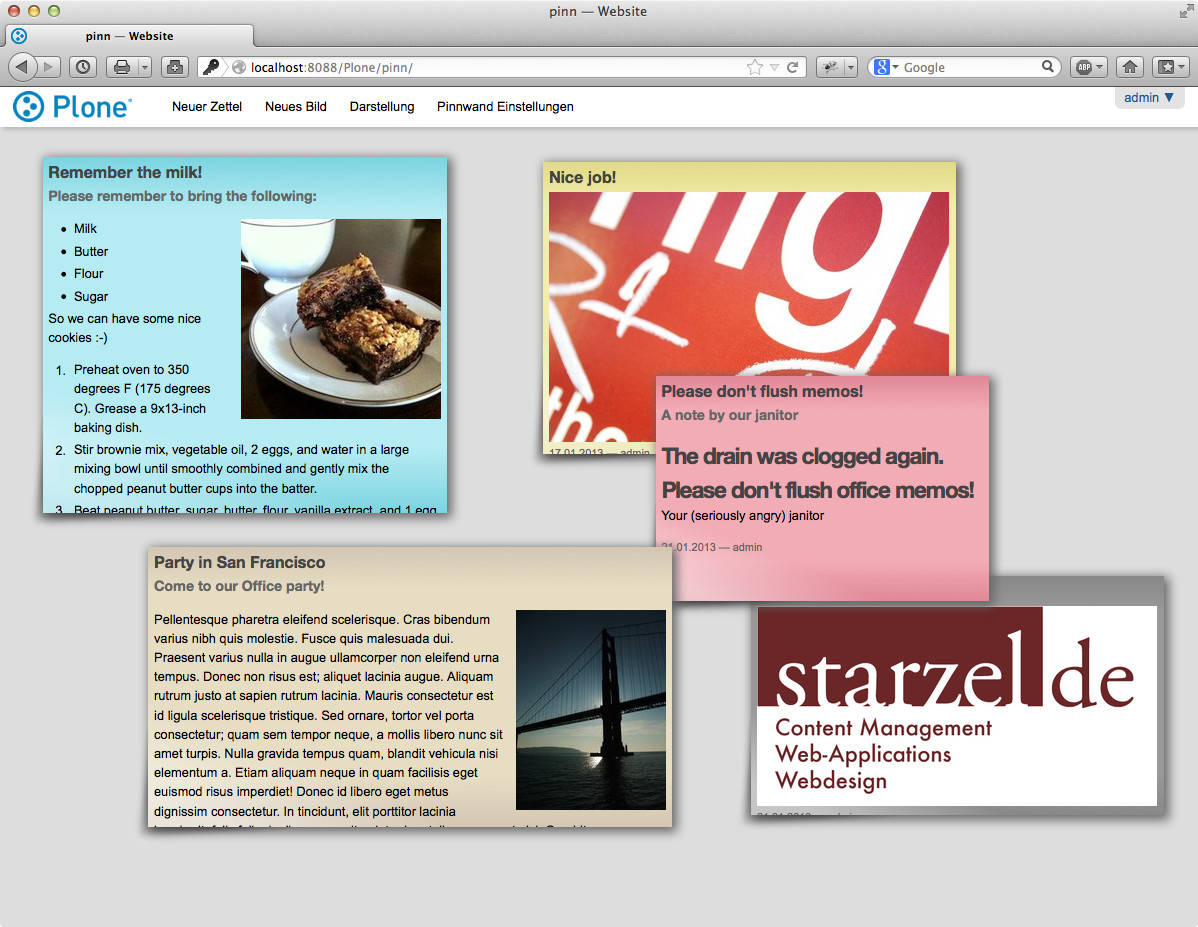The height and width of the screenshot is (927, 1198).
Task: Go back with the browser Back arrow
Action: pyautogui.click(x=22, y=67)
